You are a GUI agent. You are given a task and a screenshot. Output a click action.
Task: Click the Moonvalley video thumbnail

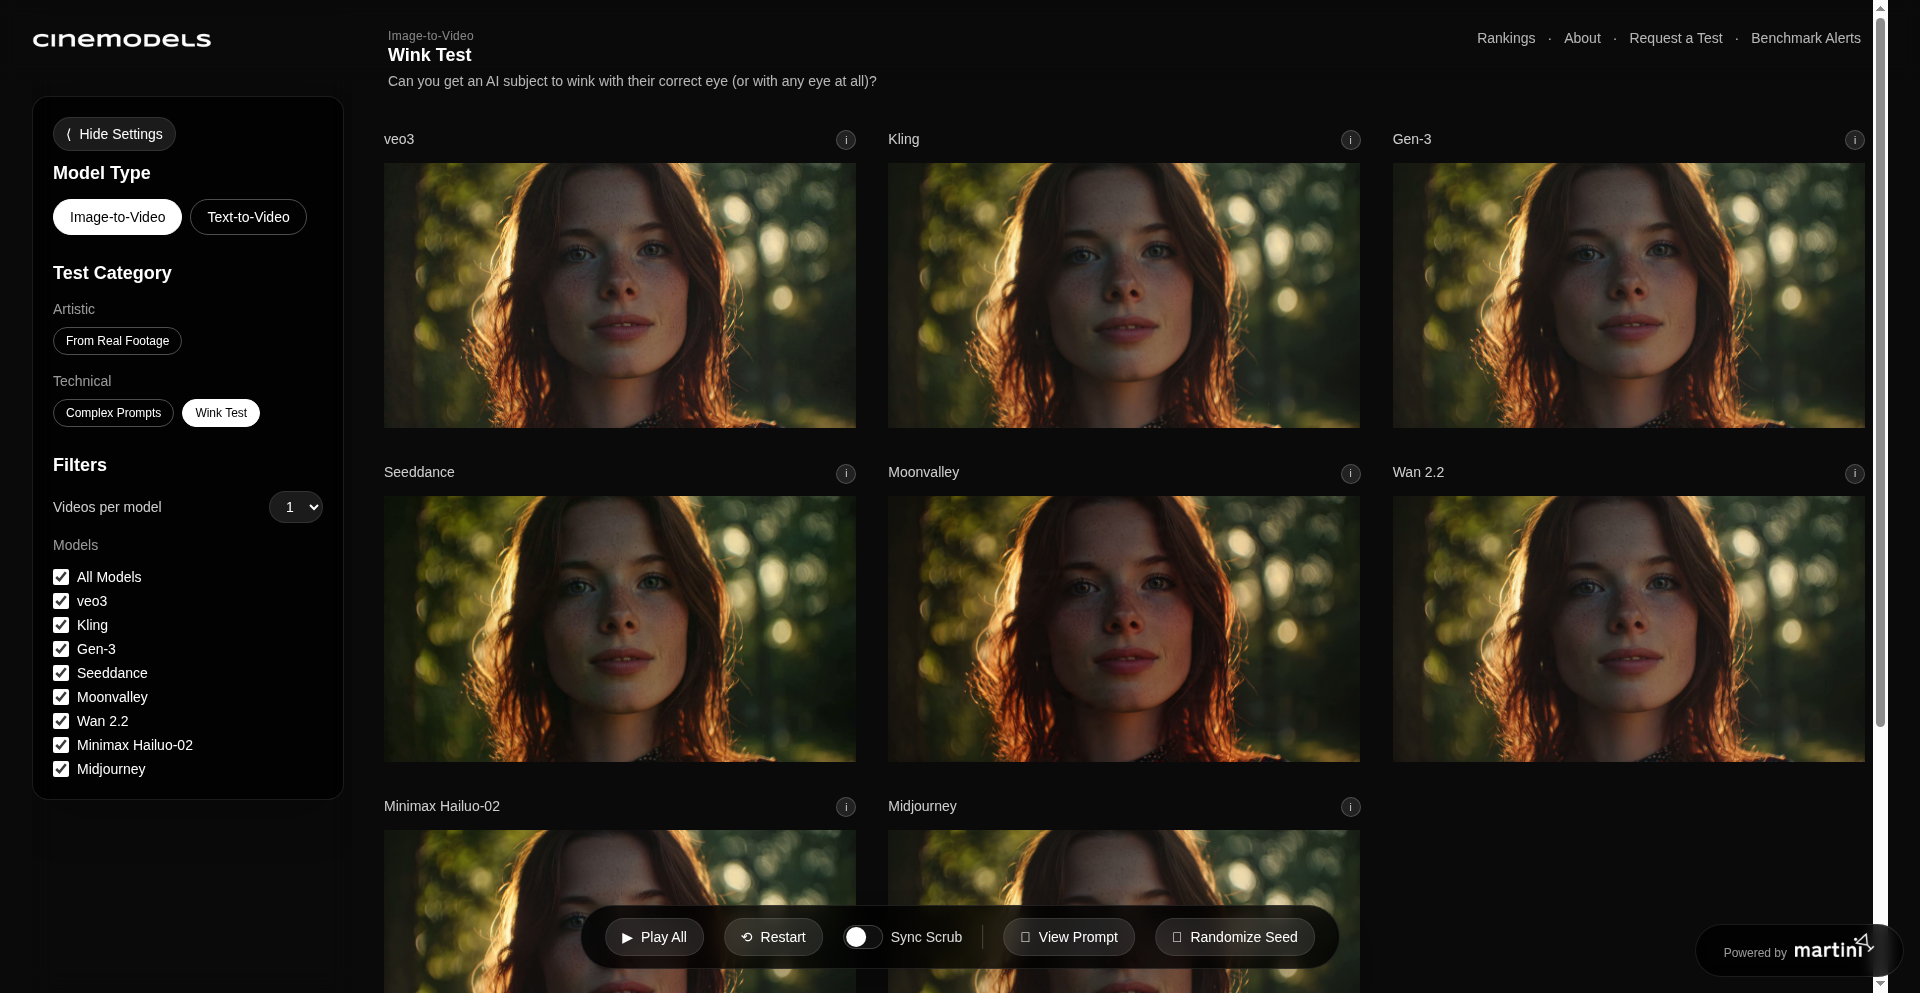(1124, 629)
